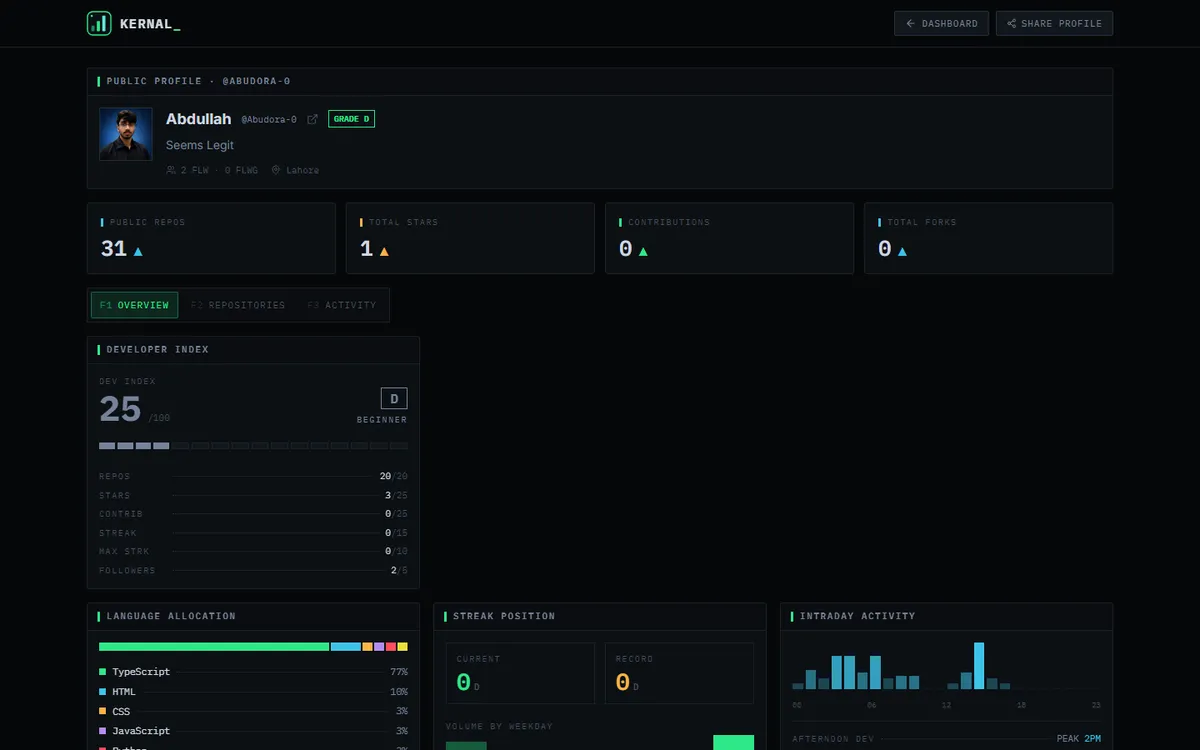Viewport: 1200px width, 750px height.
Task: Click the '0 FLWG' following count
Action: pyautogui.click(x=241, y=170)
